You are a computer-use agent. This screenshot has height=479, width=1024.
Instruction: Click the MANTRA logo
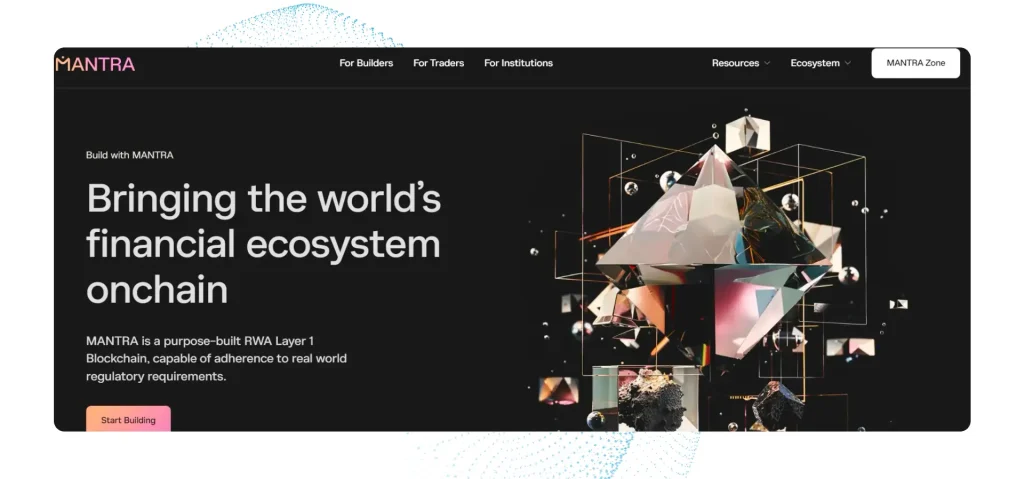pos(95,63)
